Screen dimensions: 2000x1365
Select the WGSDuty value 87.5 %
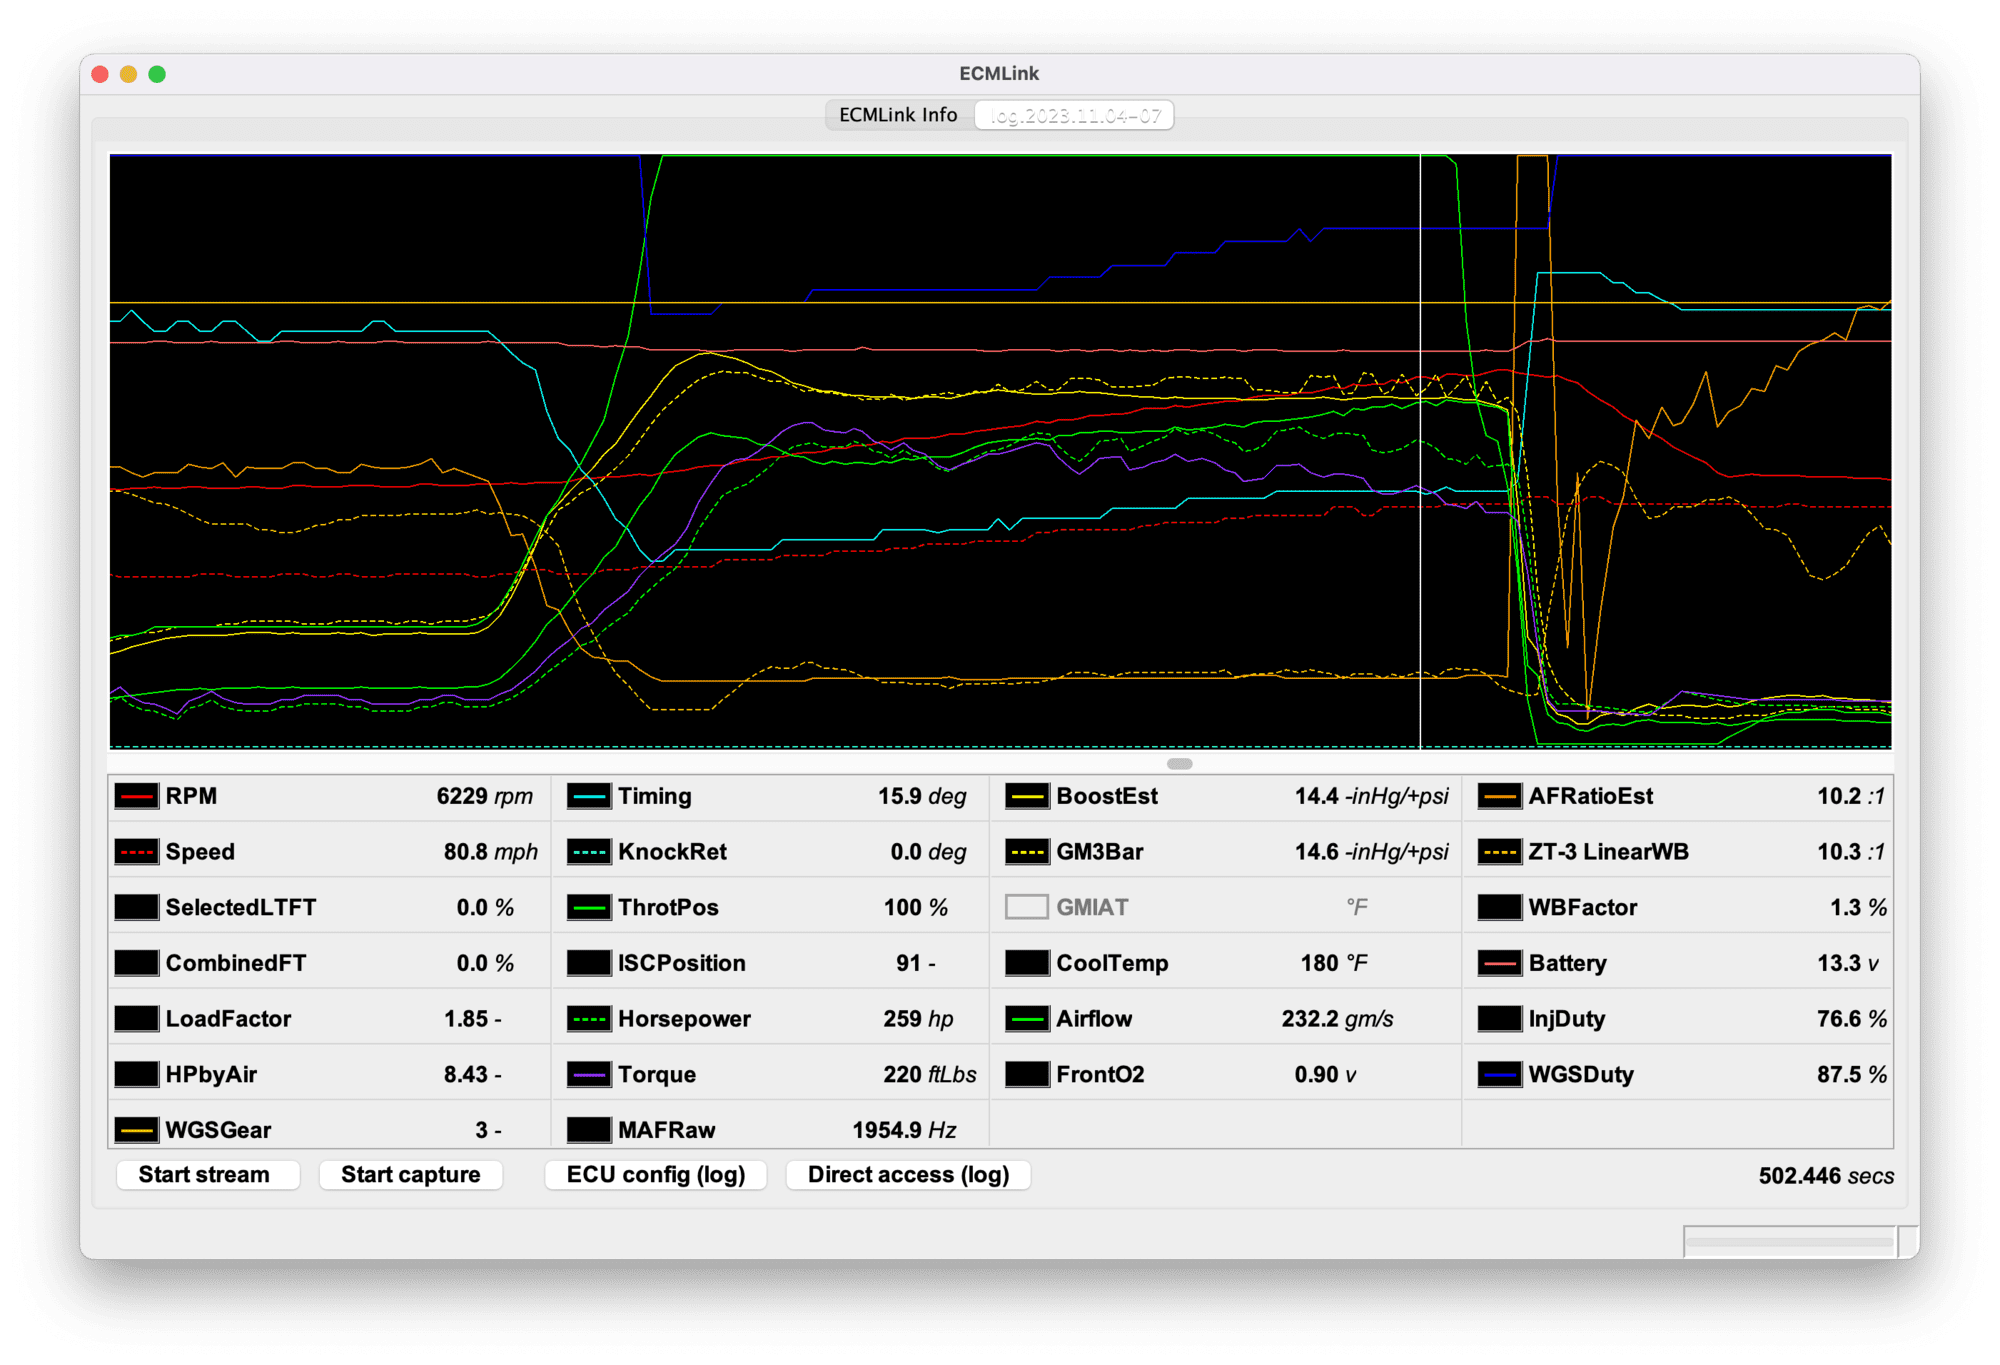click(1852, 1074)
